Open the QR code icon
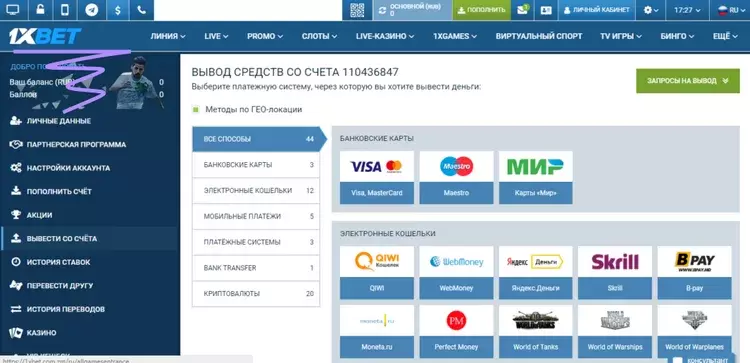Screen dimensions: 750x363 pos(357,10)
